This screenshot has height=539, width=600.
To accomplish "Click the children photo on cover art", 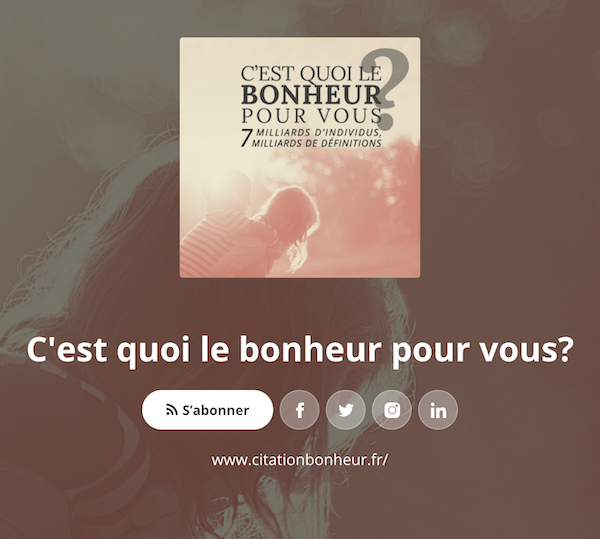I will click(x=253, y=230).
